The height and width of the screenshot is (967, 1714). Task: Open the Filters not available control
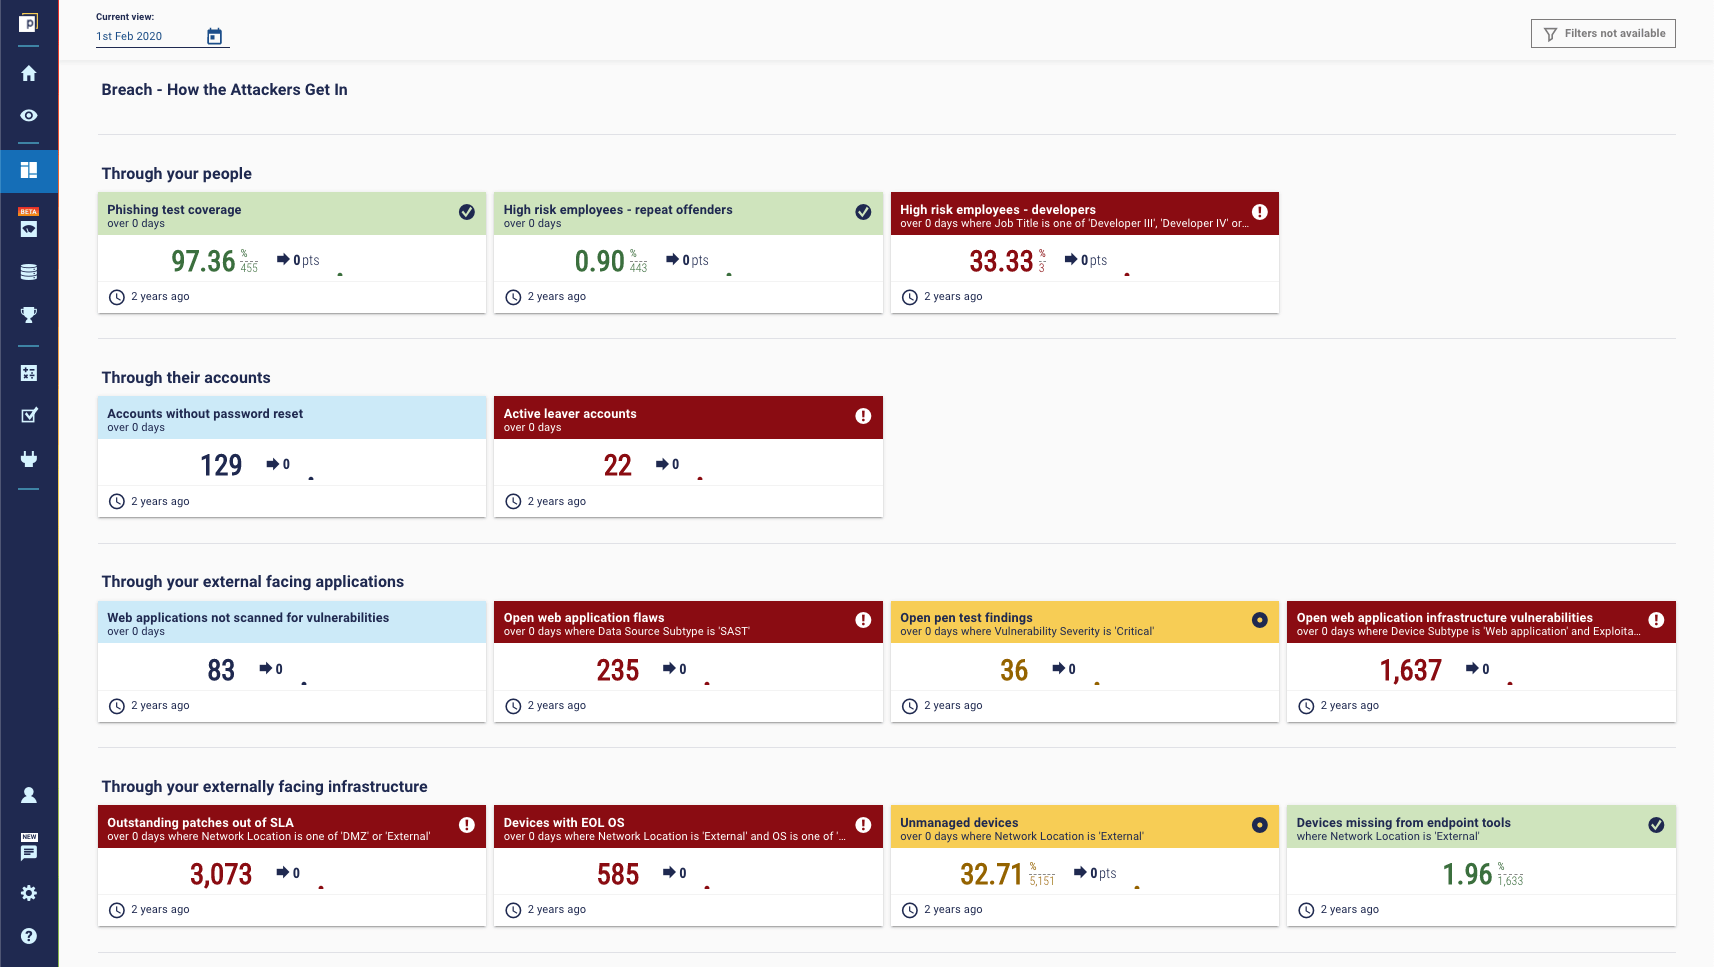pyautogui.click(x=1602, y=33)
